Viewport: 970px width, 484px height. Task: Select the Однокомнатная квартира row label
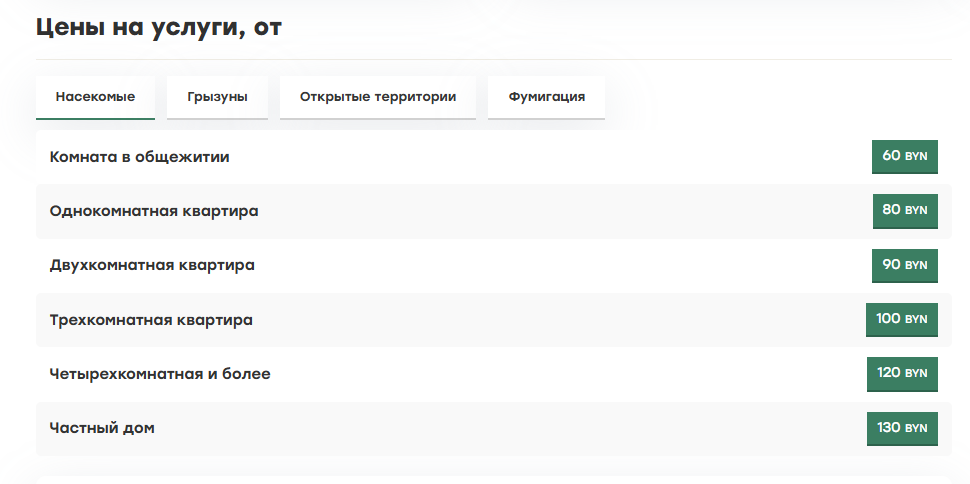[154, 211]
